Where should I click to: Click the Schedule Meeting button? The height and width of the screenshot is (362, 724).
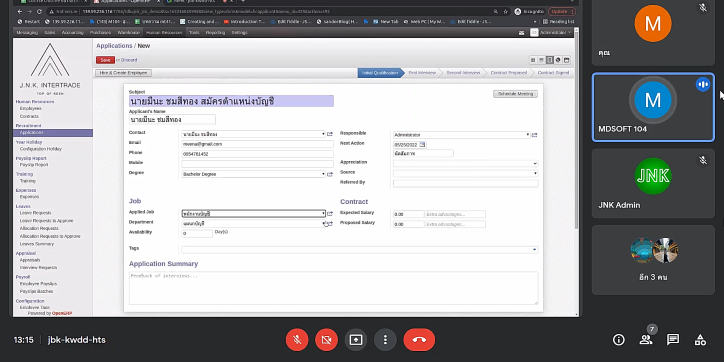click(x=515, y=94)
